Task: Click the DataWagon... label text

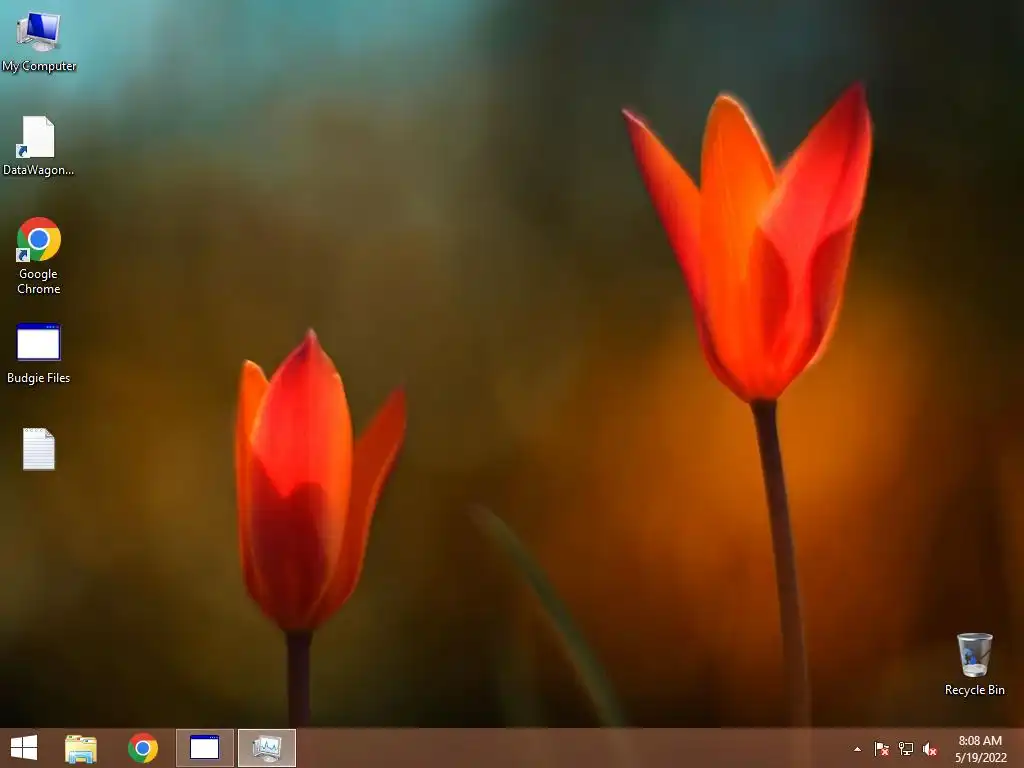Action: click(x=39, y=170)
